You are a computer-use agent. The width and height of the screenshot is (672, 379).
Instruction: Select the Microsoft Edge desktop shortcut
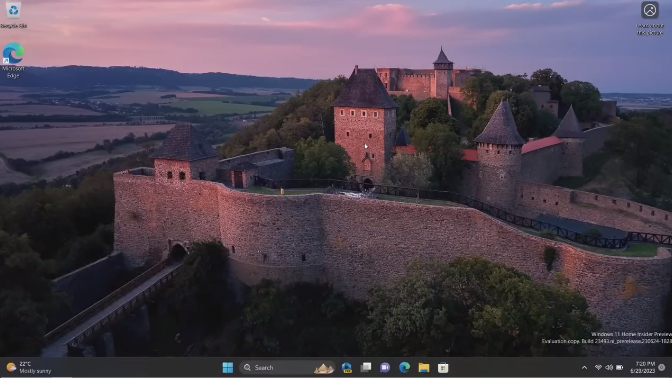(x=13, y=60)
